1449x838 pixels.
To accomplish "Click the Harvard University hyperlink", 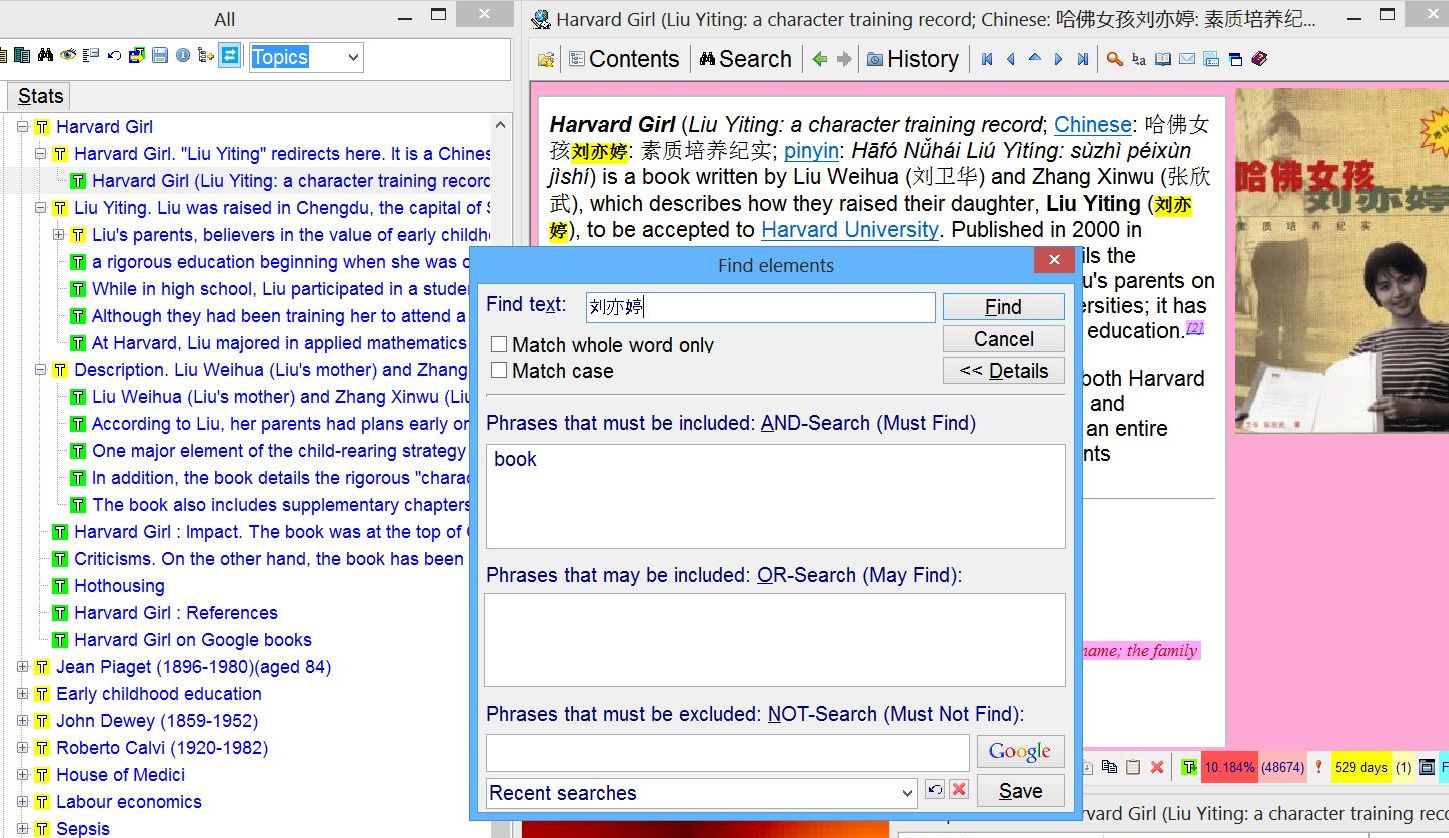I will [x=849, y=229].
